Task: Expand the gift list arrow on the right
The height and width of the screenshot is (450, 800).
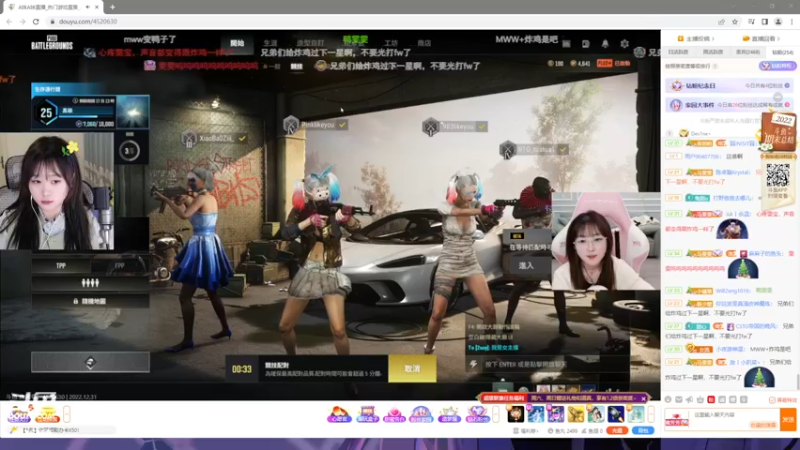Action: 651,414
